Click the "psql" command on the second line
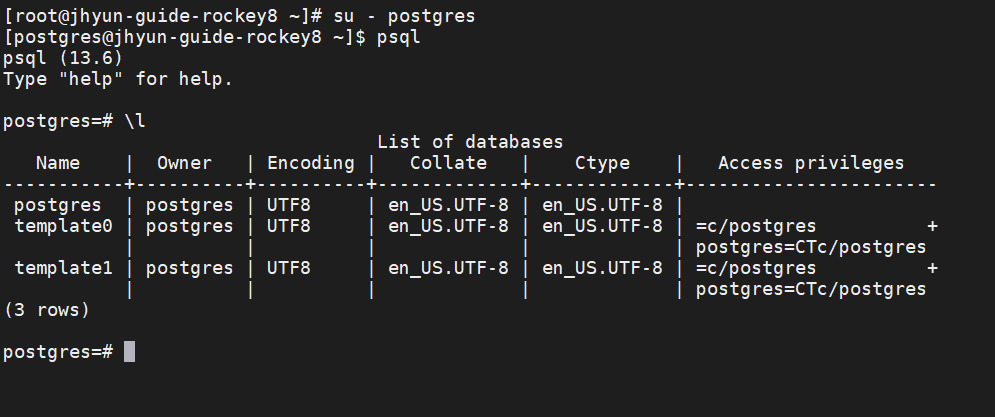 tap(399, 37)
